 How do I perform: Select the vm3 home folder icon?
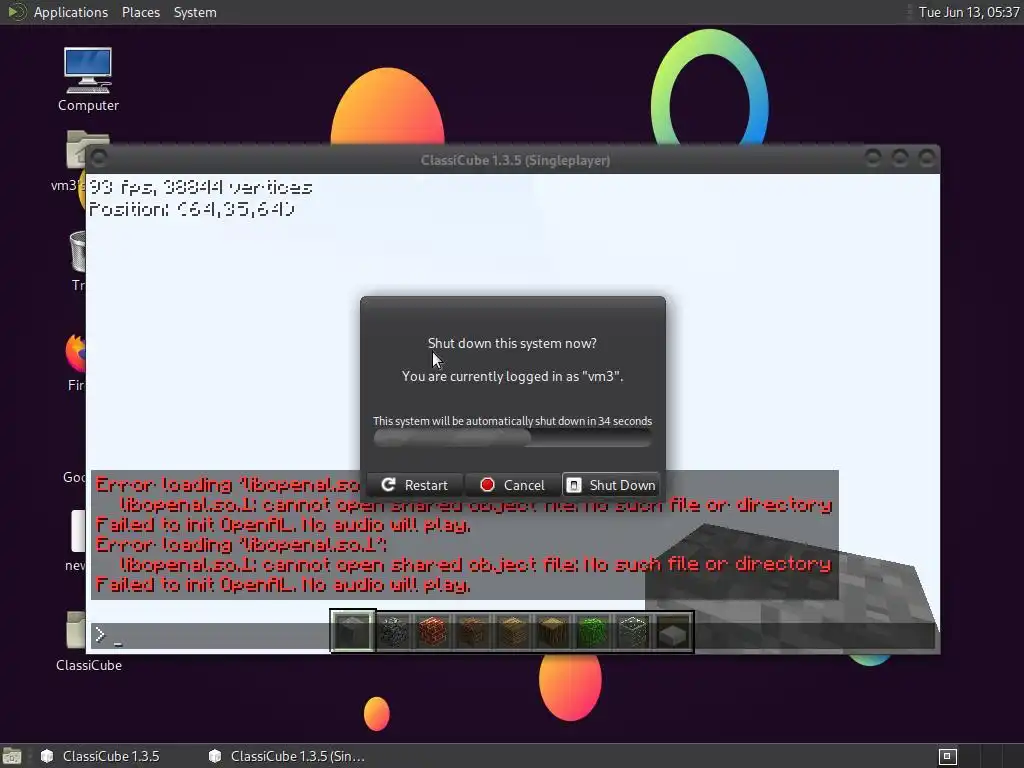[77, 161]
